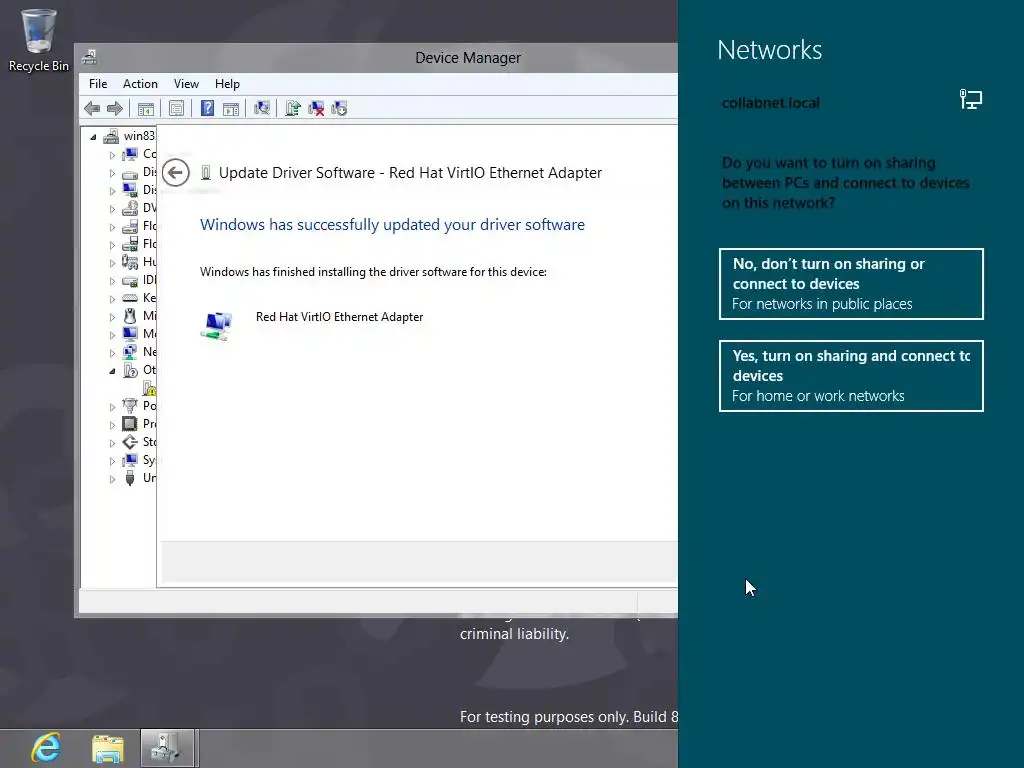Screen dimensions: 1024x768
Task: Click the Red Hat VirtIO Ethernet Adapter name text
Action: (x=340, y=317)
